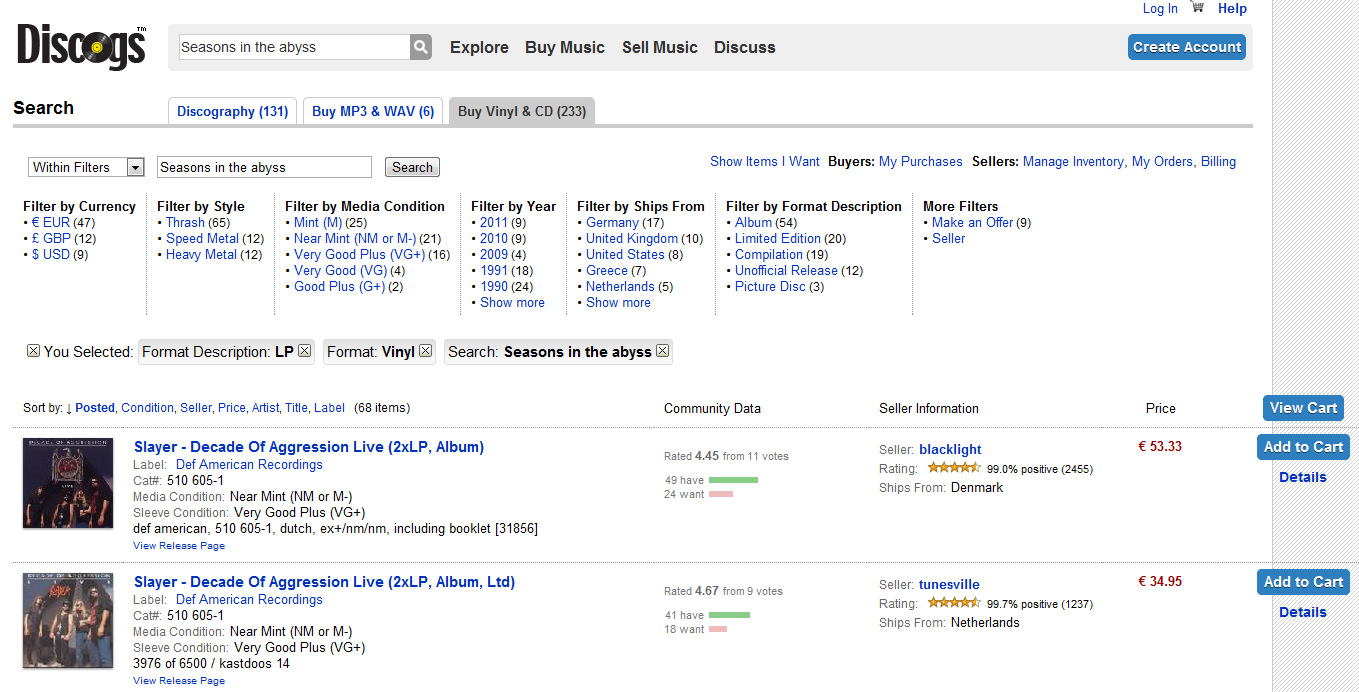Open the tunesville listing album thumbnail

click(68, 620)
